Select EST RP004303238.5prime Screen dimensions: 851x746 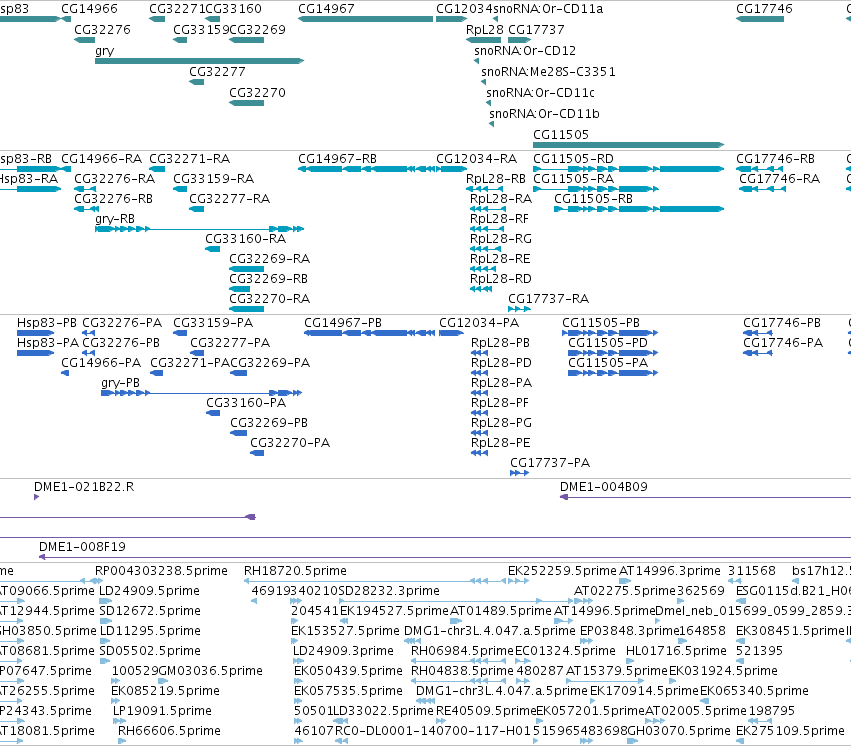pos(161,571)
